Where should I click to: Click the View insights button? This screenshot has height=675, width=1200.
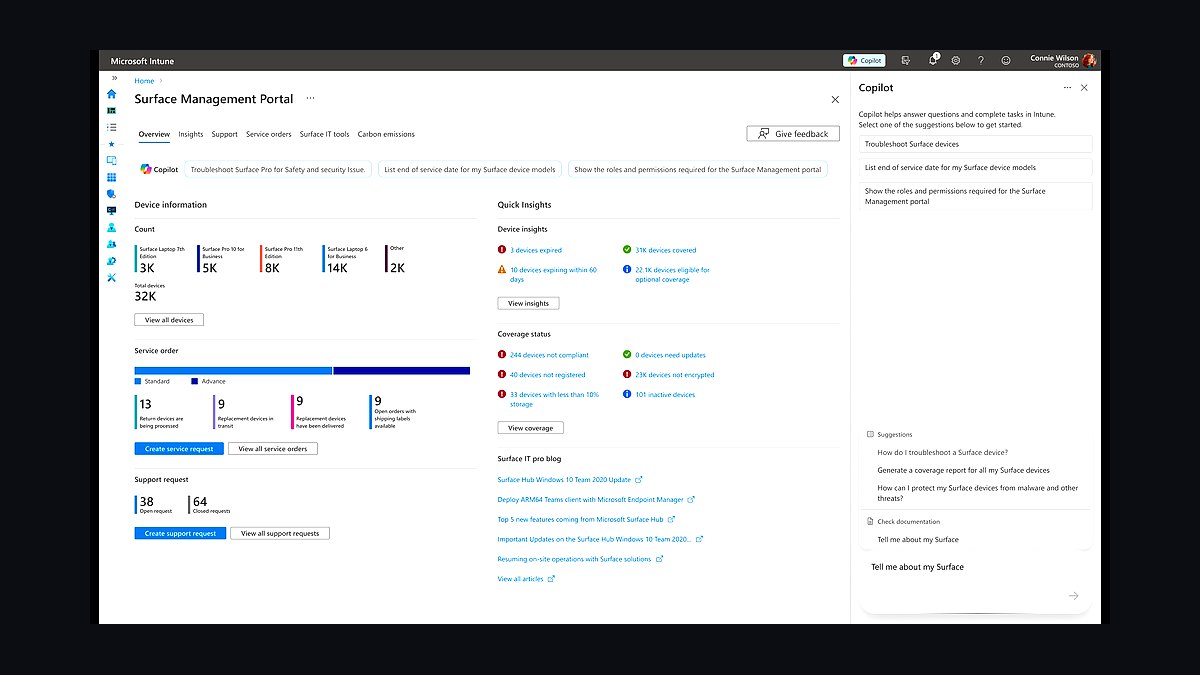tap(528, 303)
